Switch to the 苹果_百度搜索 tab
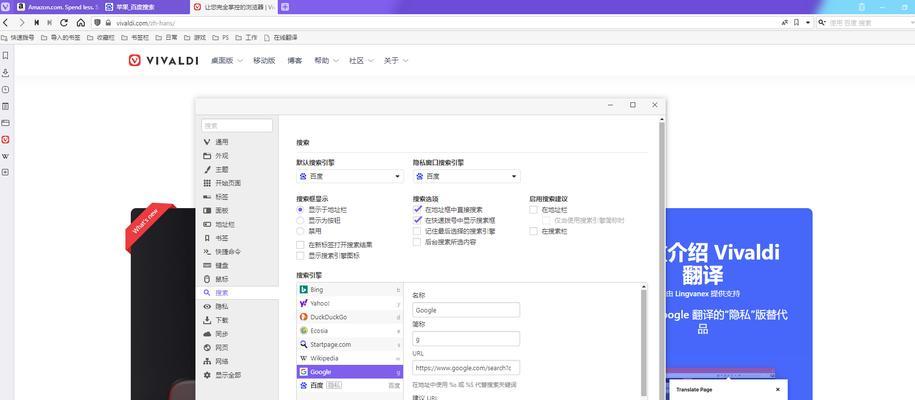This screenshot has width=915, height=400. tap(145, 7)
